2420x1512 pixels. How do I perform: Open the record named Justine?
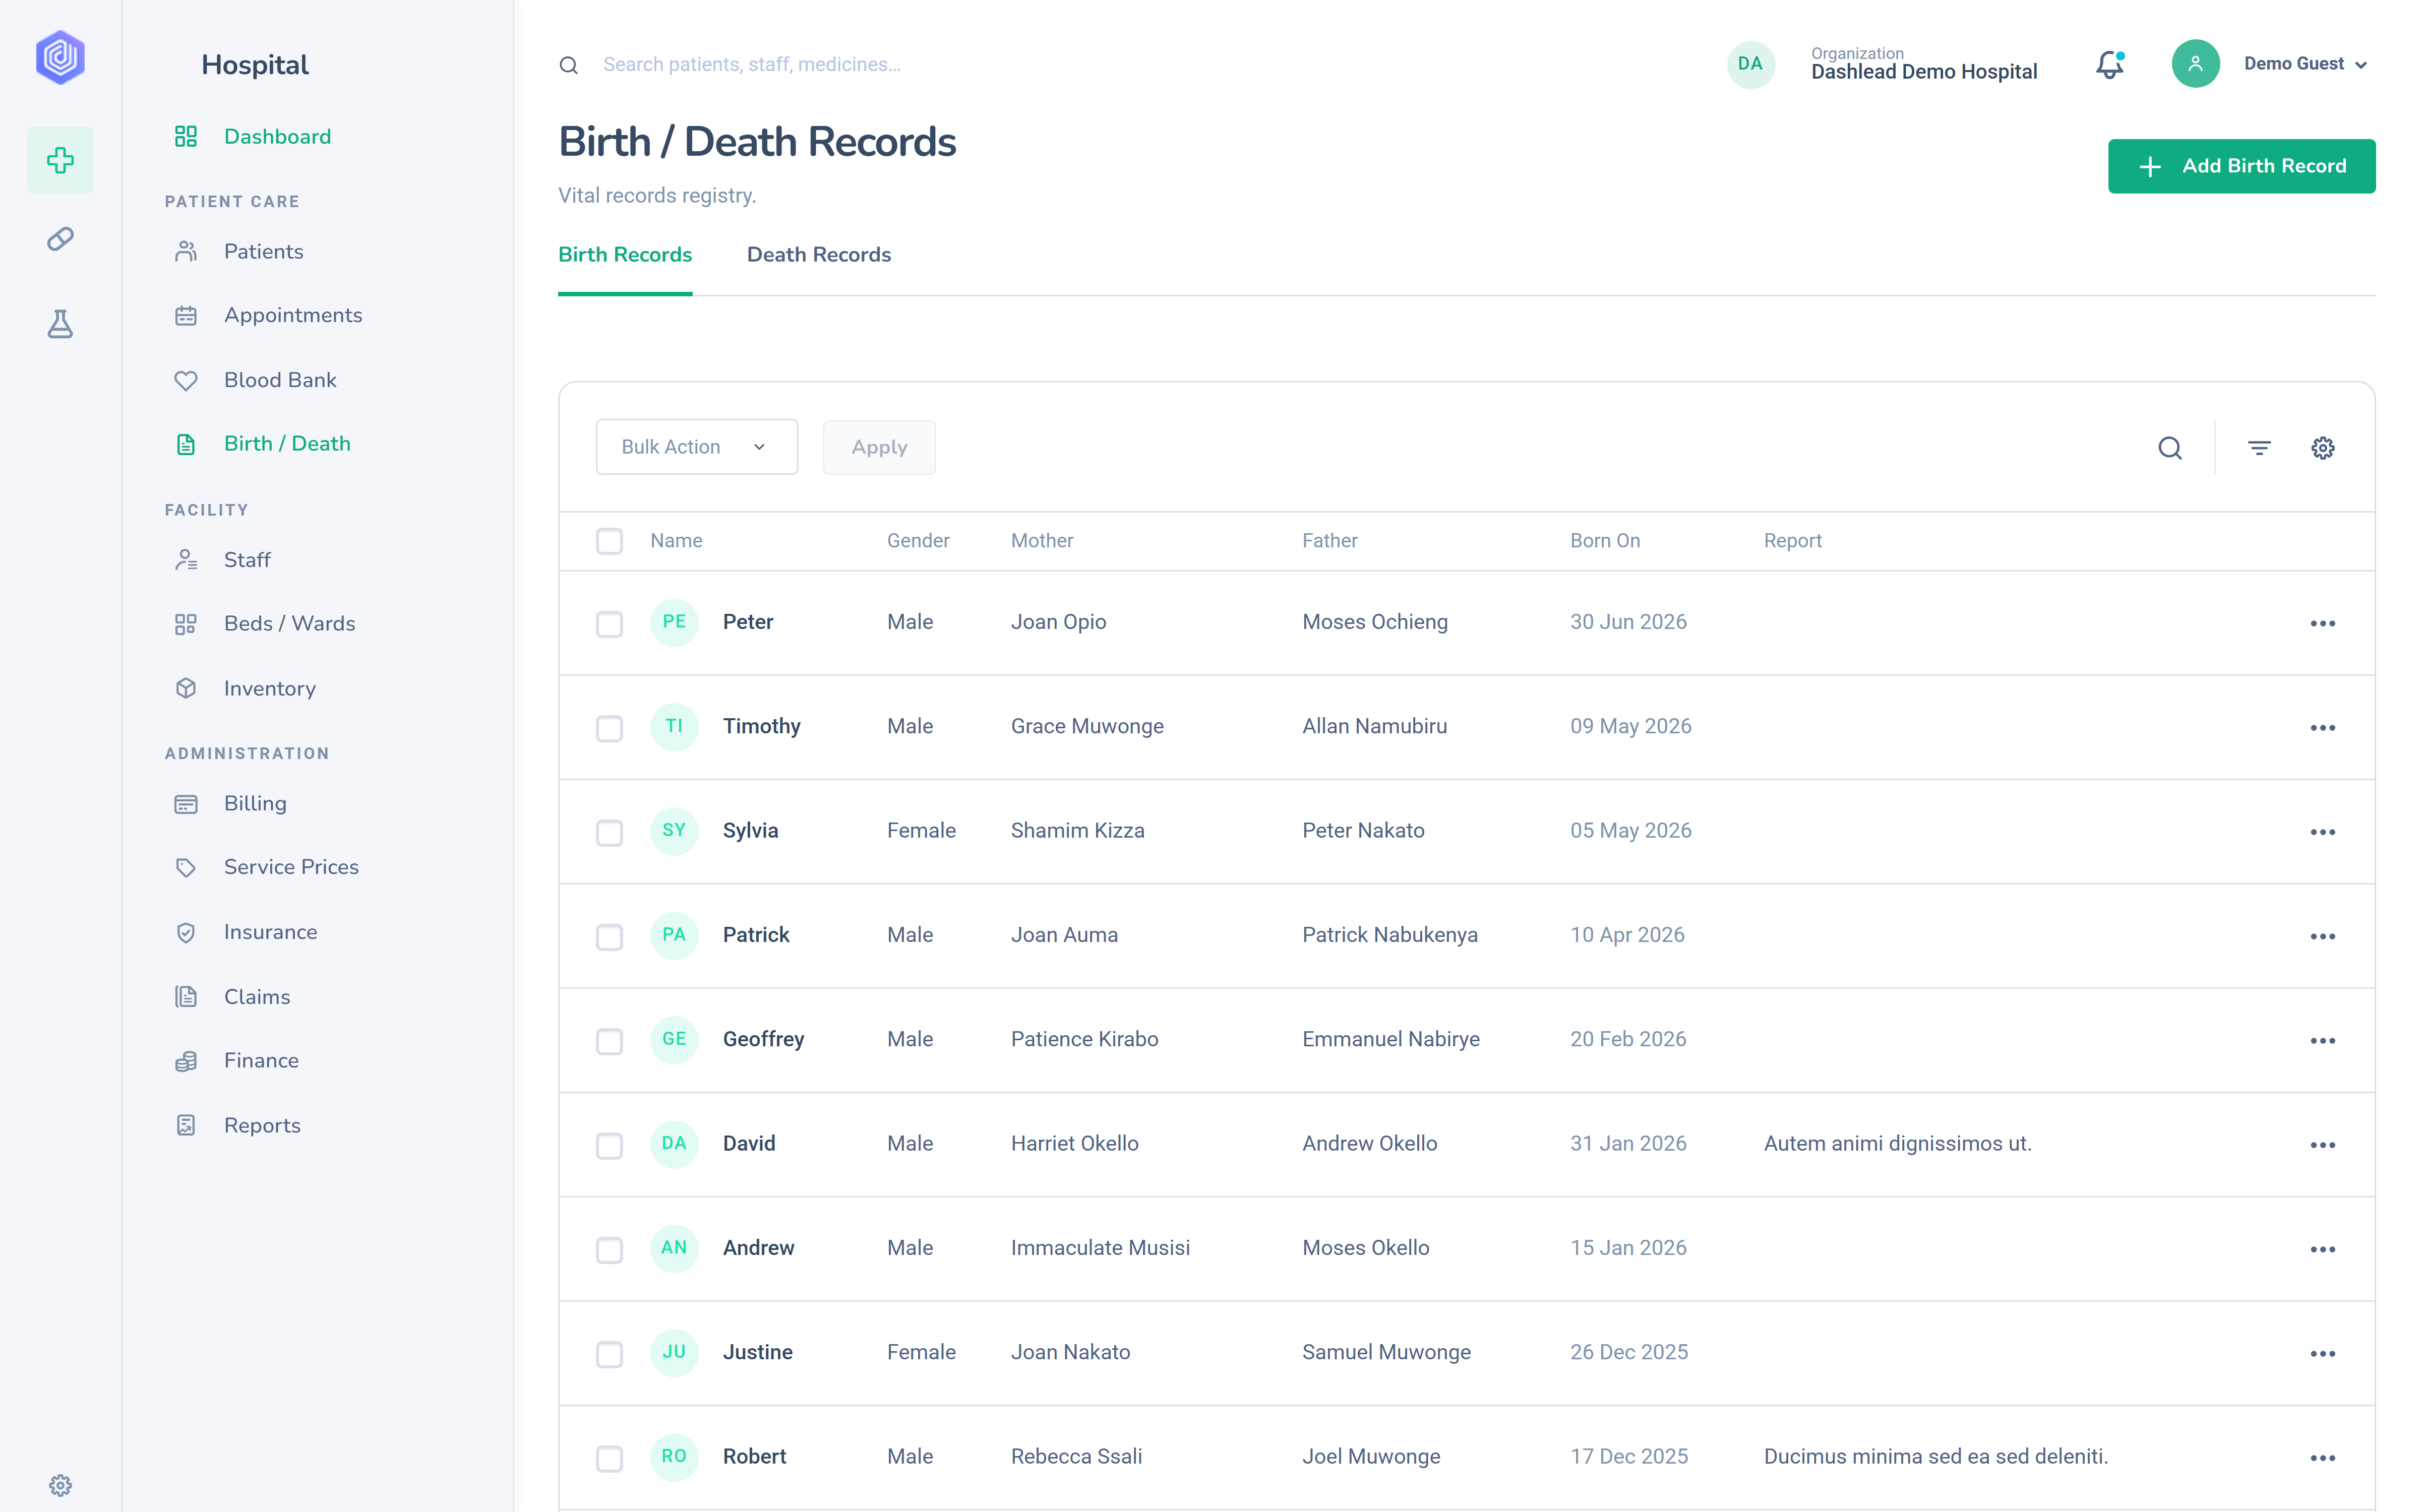[757, 1352]
